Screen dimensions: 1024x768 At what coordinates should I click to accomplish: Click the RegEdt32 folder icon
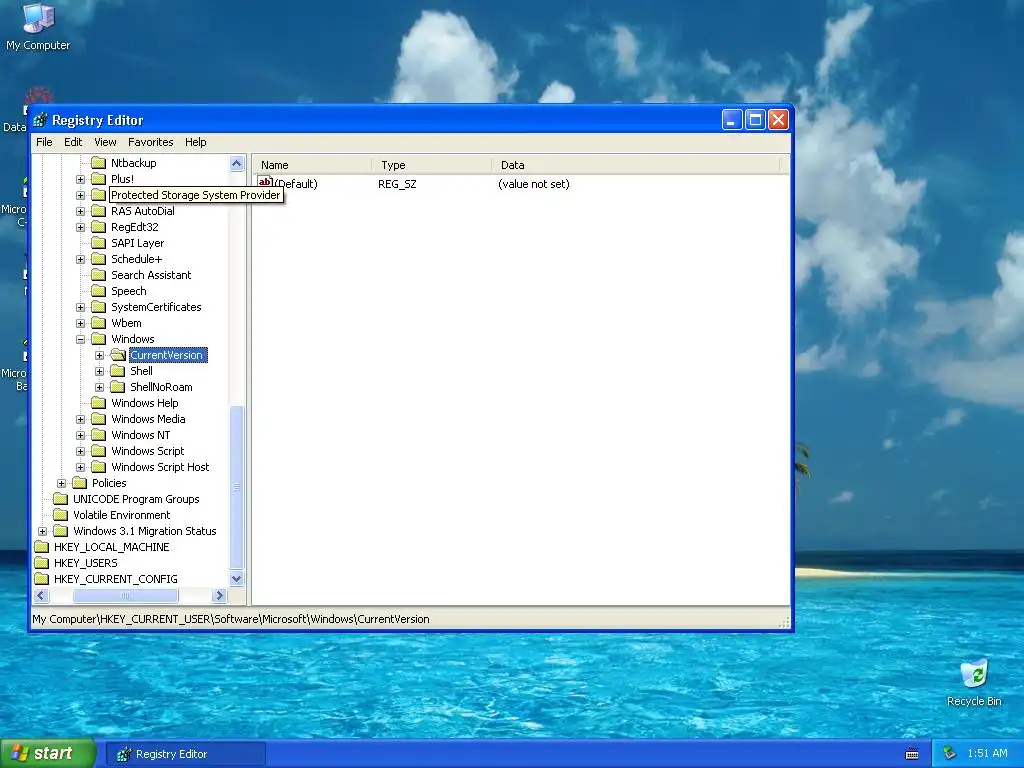(x=99, y=227)
